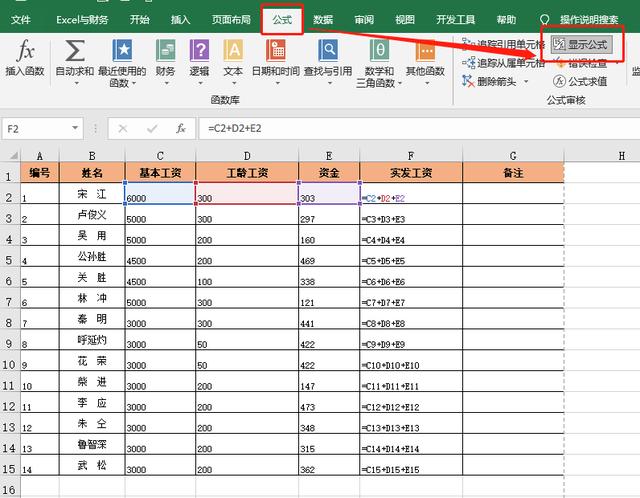Image resolution: width=640 pixels, height=498 pixels.
Task: Switch to the Page Layout (页面布局) tab
Action: click(x=231, y=20)
